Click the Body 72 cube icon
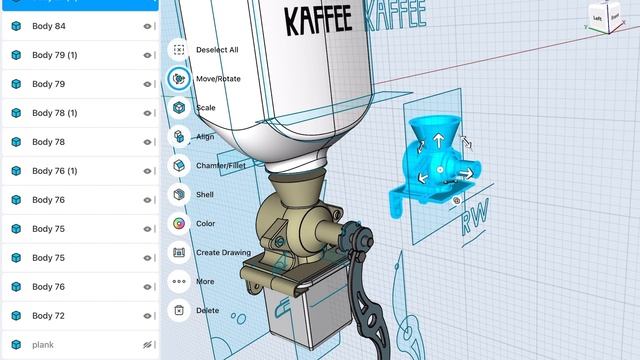The width and height of the screenshot is (640, 360). (16, 316)
